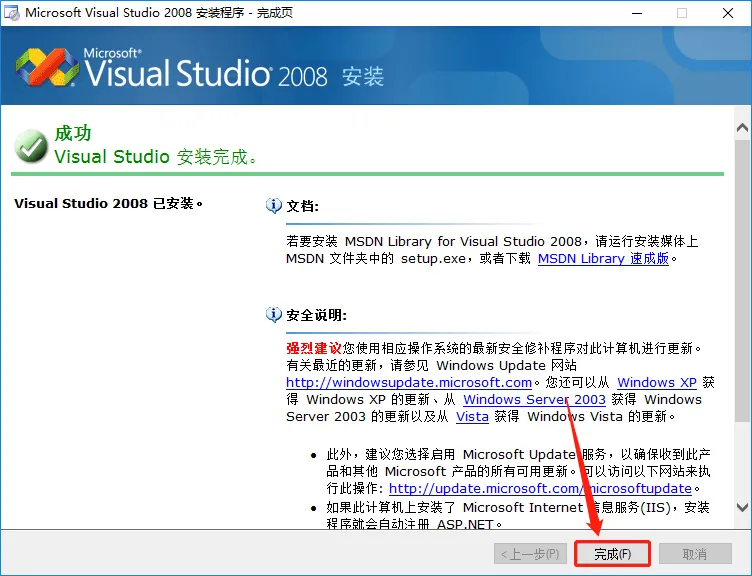Click the 完成(F) finish button

tap(612, 554)
